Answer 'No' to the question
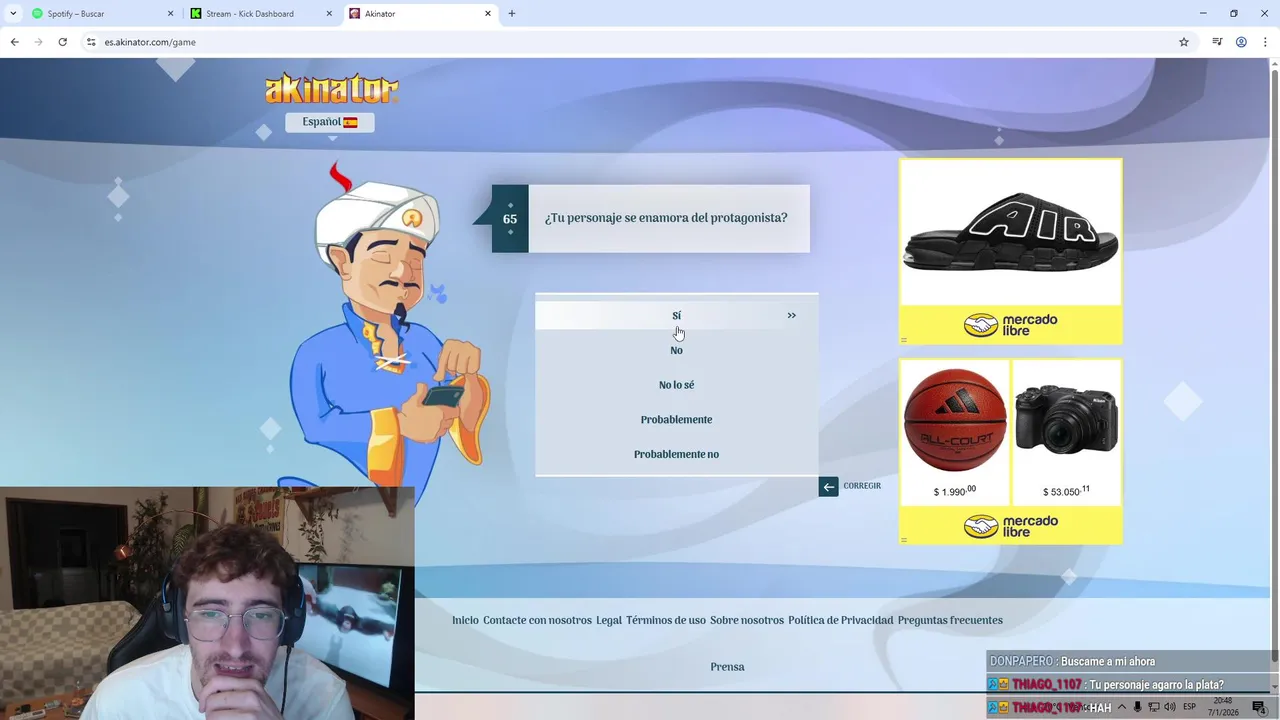Viewport: 1280px width, 720px height. (676, 350)
